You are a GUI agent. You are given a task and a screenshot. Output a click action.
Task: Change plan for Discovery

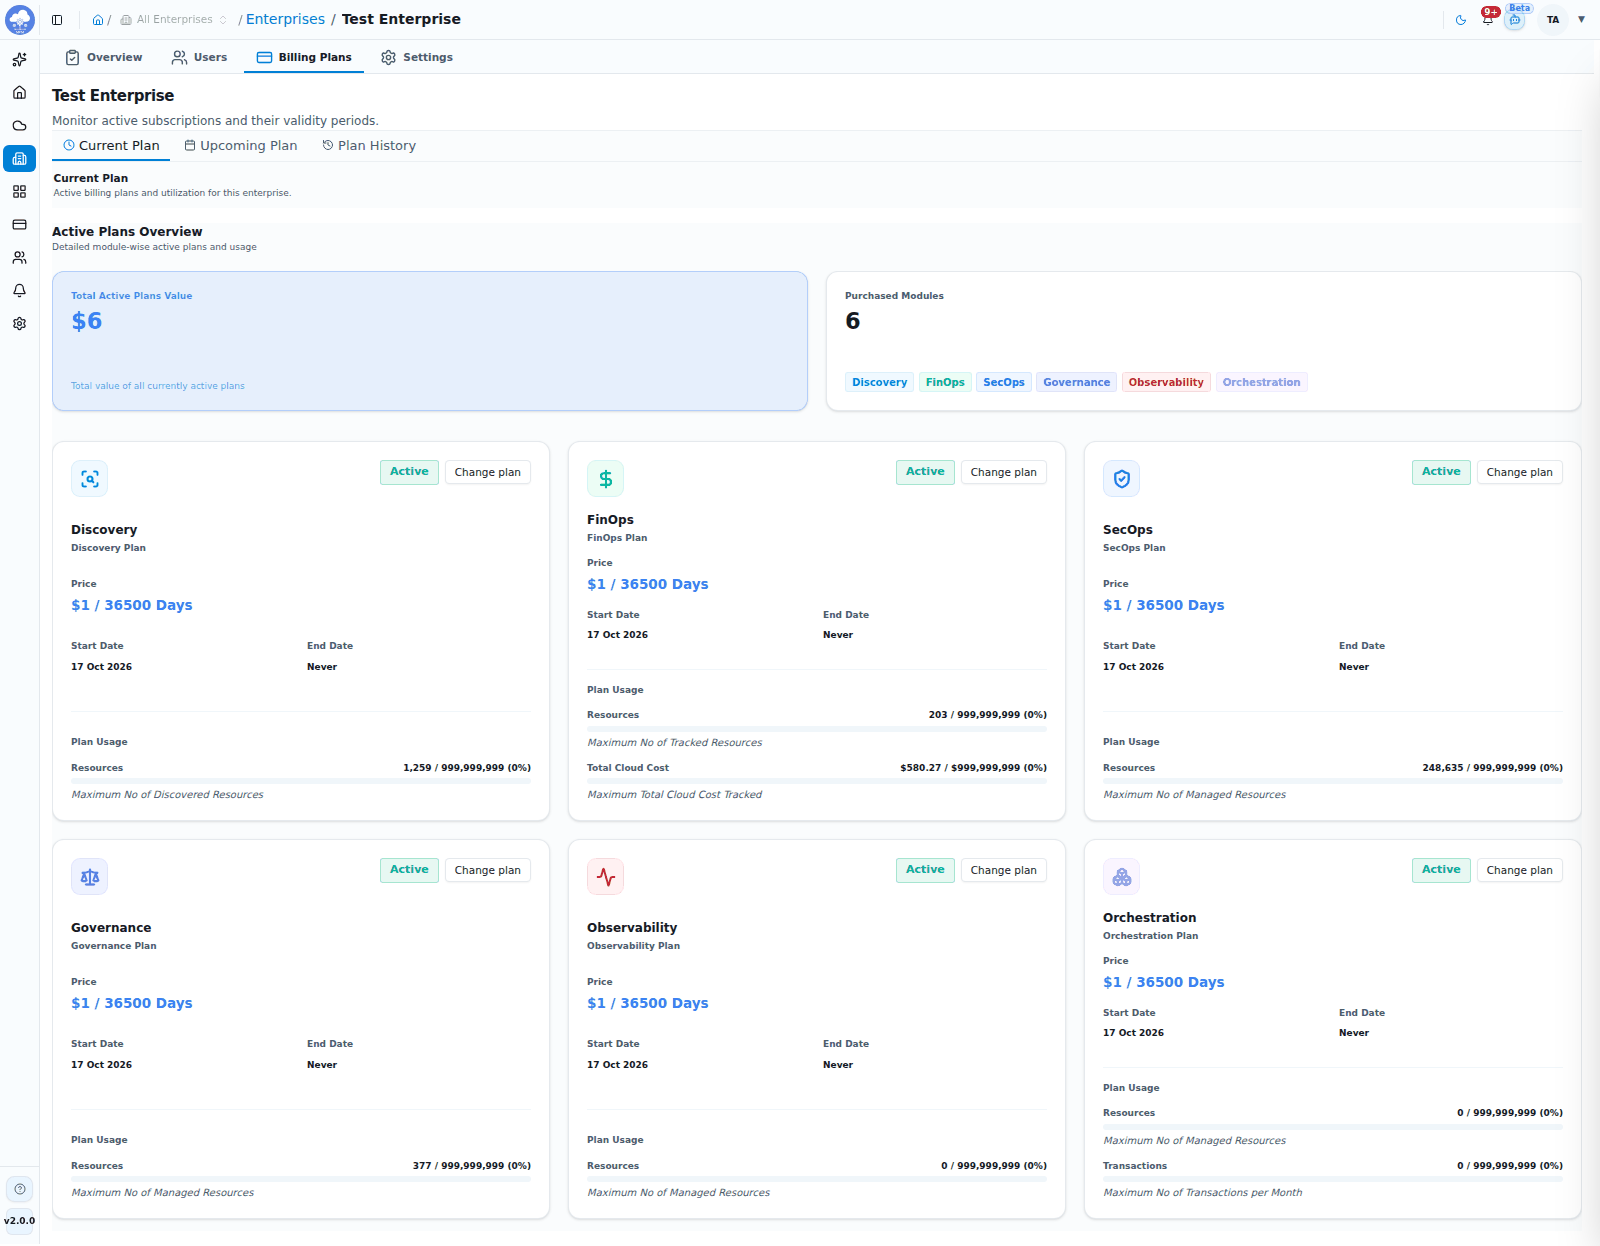488,472
